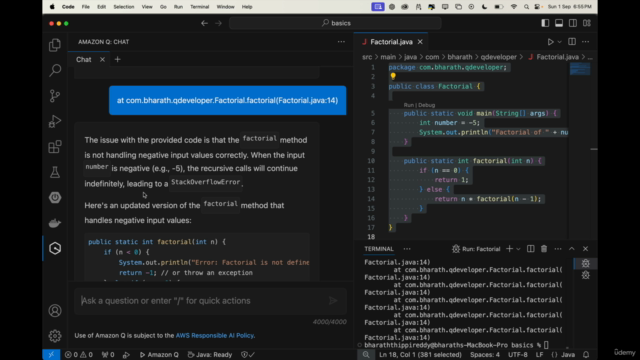
Task: Open the Go menu
Action: point(163,7)
